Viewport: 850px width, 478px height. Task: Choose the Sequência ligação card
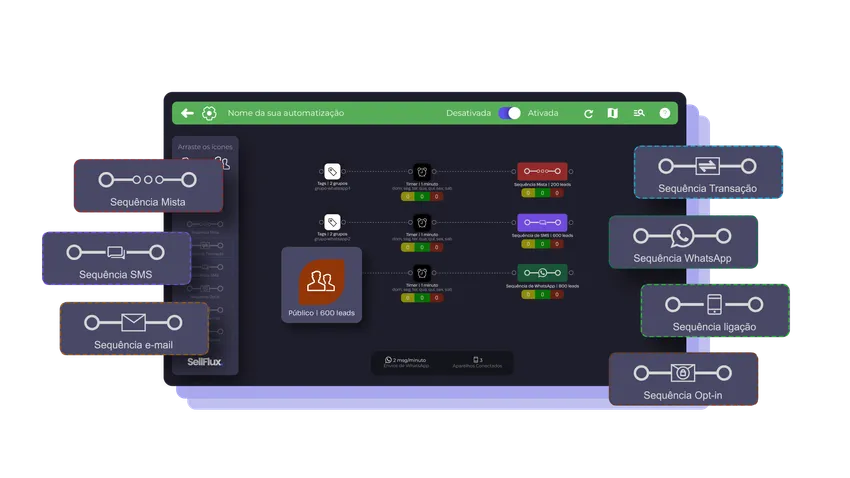tap(714, 310)
